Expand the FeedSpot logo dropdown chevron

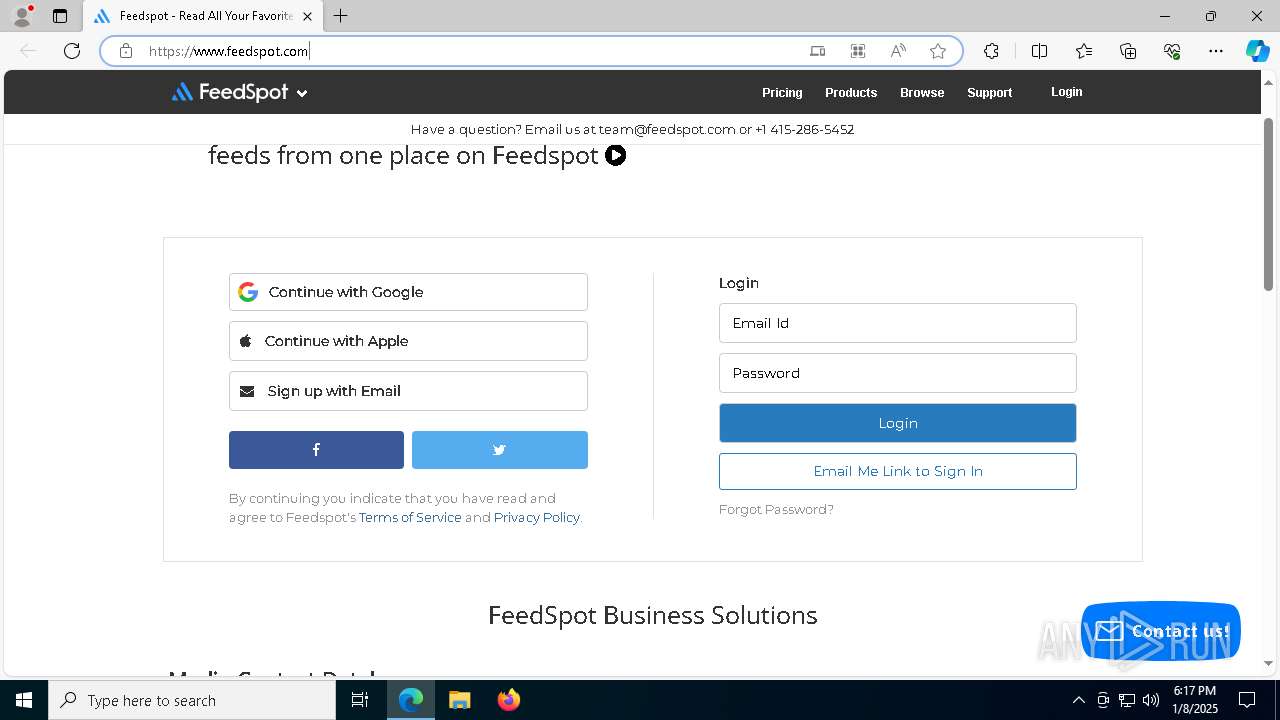tap(302, 93)
